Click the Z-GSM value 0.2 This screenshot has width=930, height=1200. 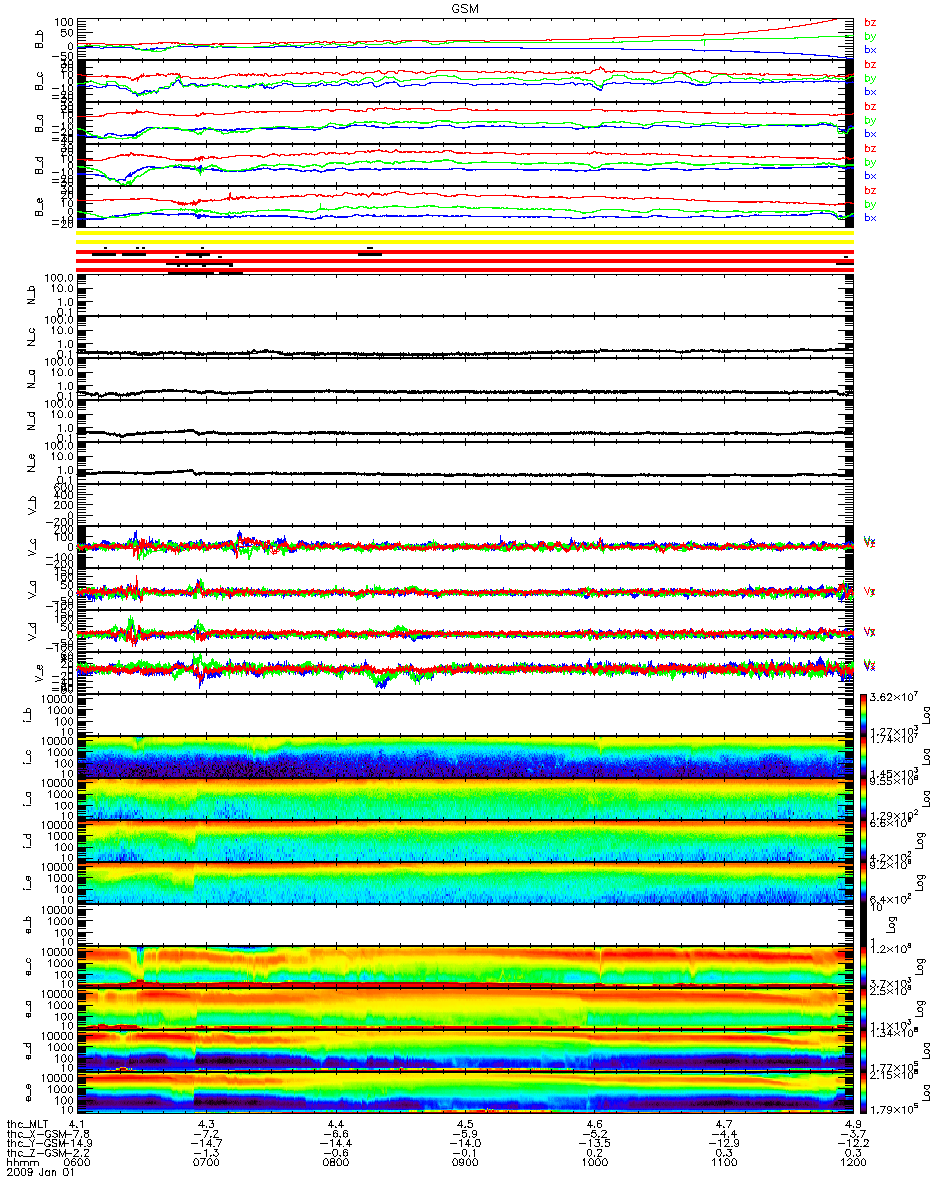[595, 1153]
